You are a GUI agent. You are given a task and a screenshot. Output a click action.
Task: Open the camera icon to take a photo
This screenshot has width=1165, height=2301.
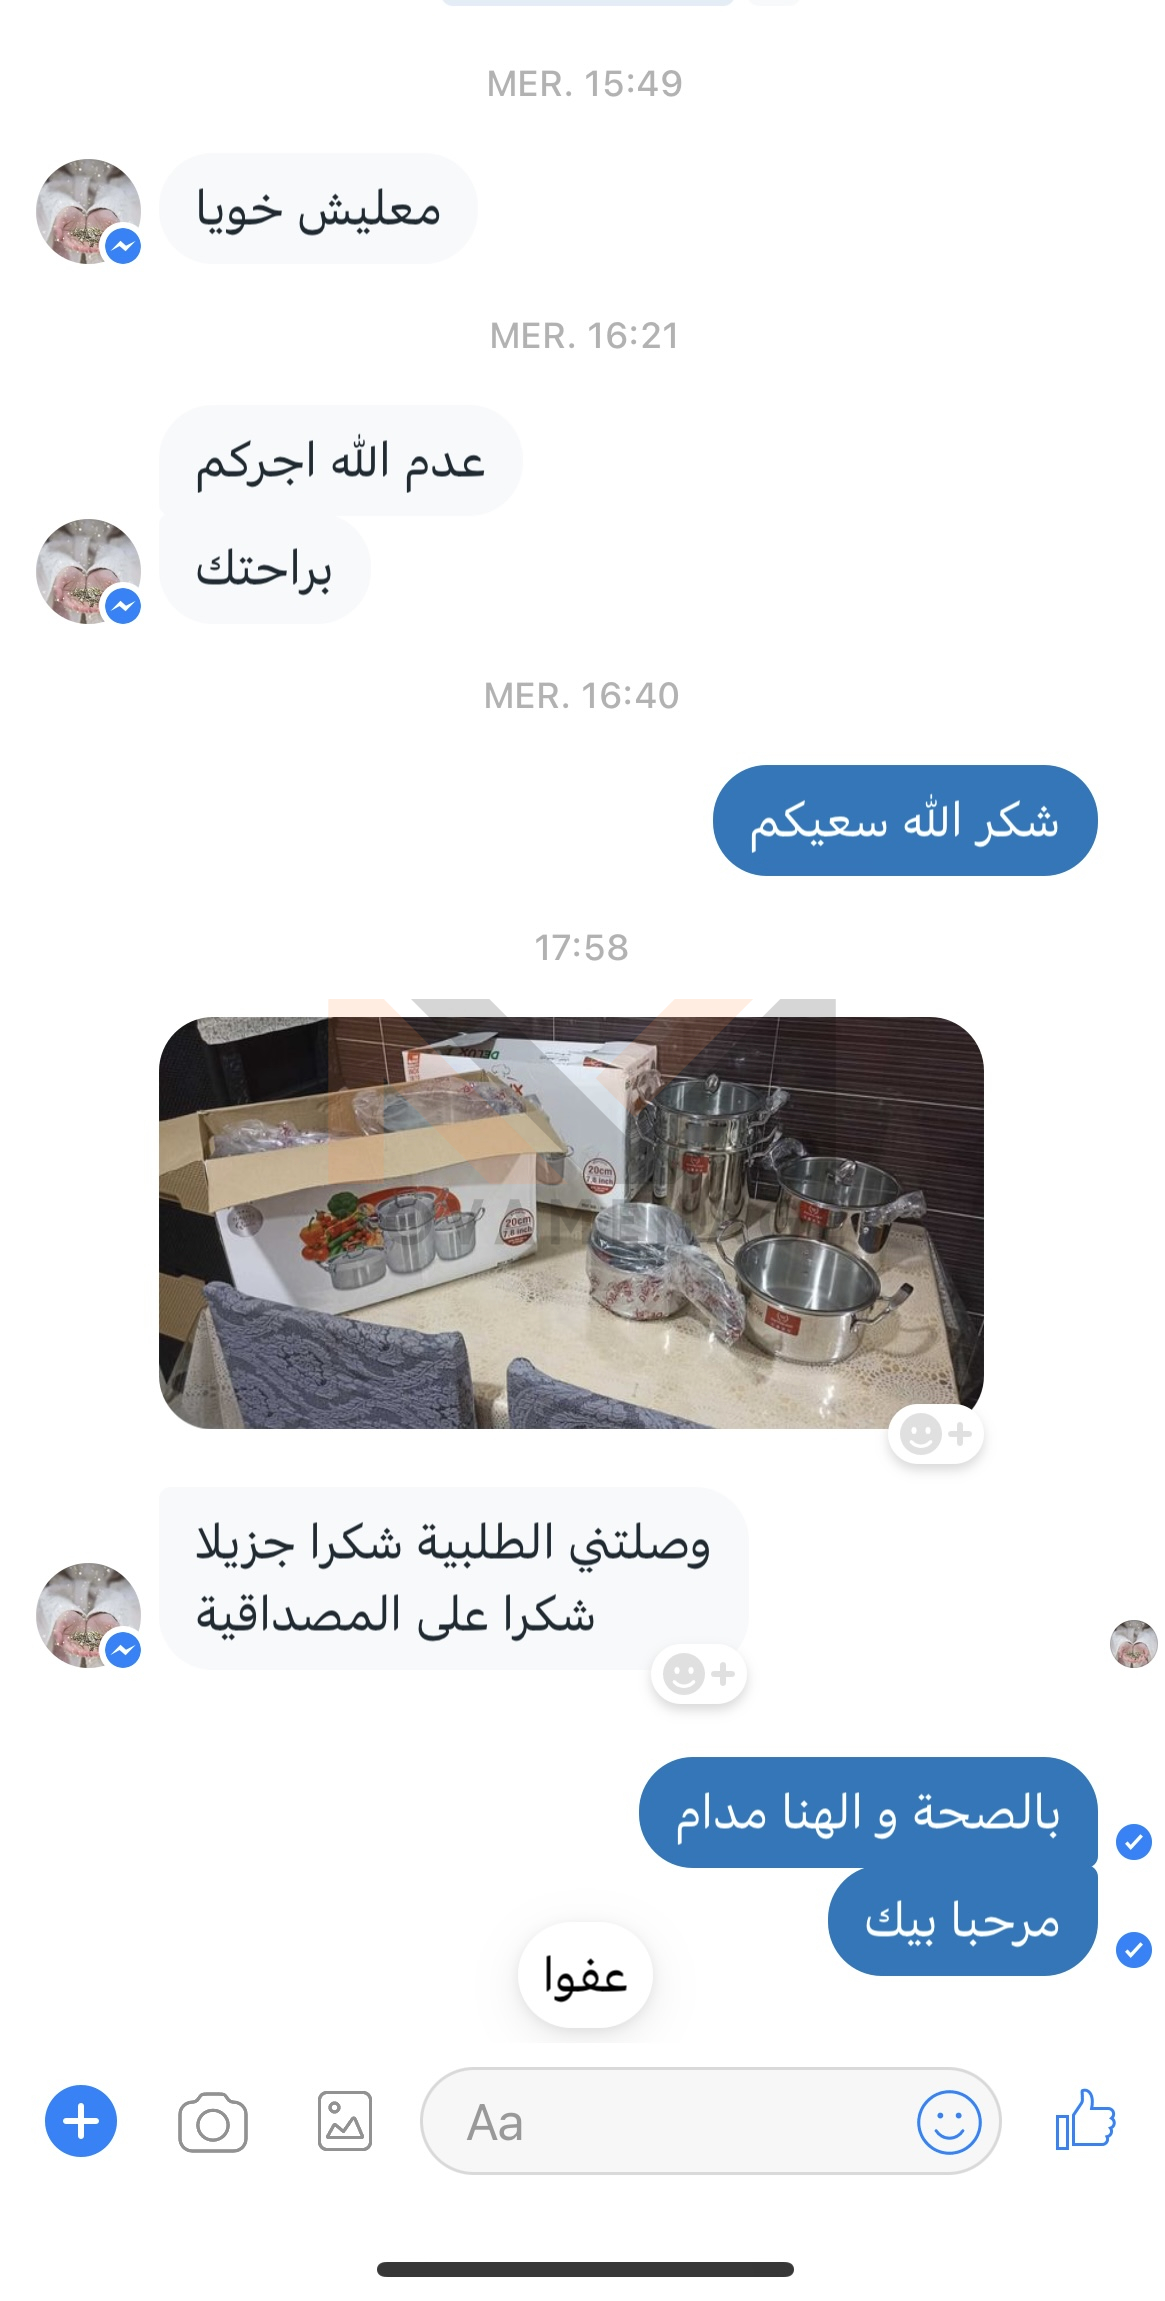[213, 2122]
